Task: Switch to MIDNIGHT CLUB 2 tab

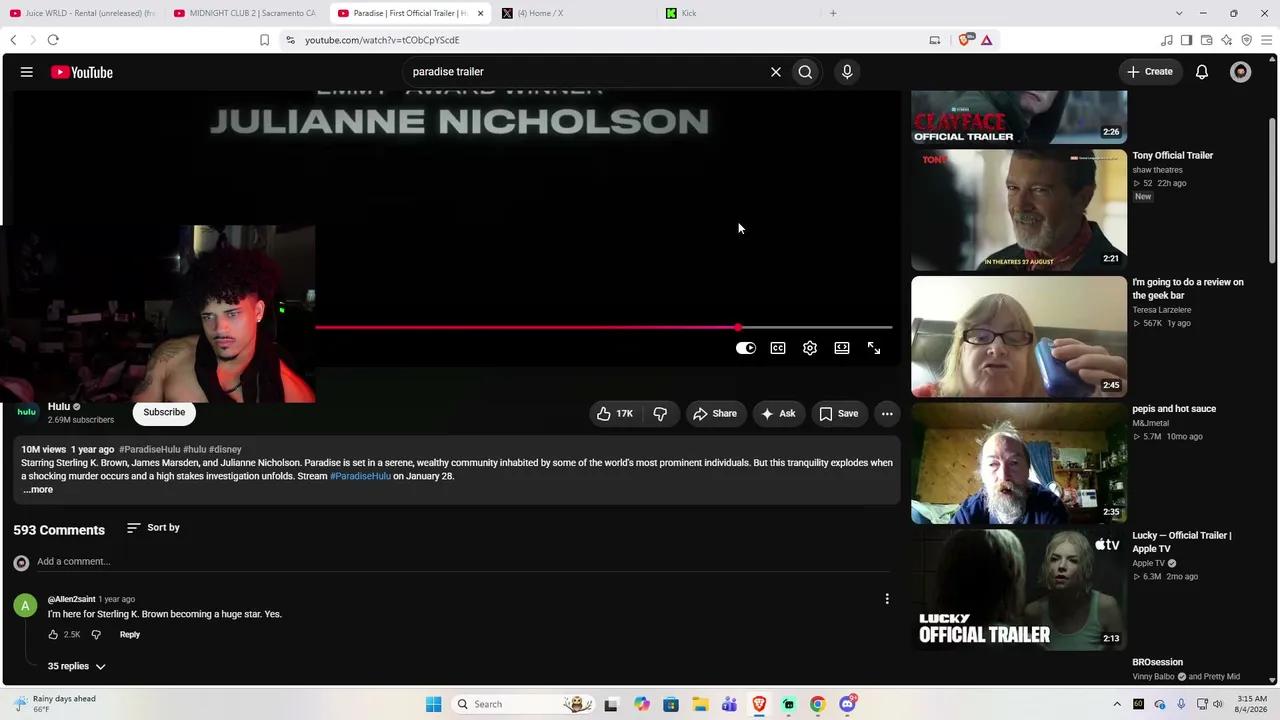Action: tap(245, 13)
